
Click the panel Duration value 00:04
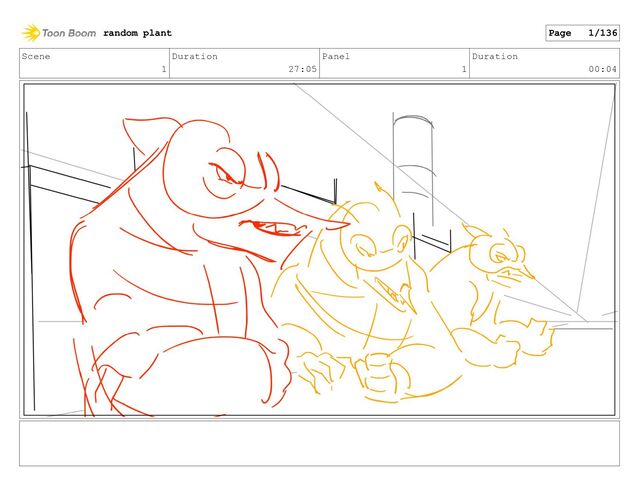(x=602, y=69)
